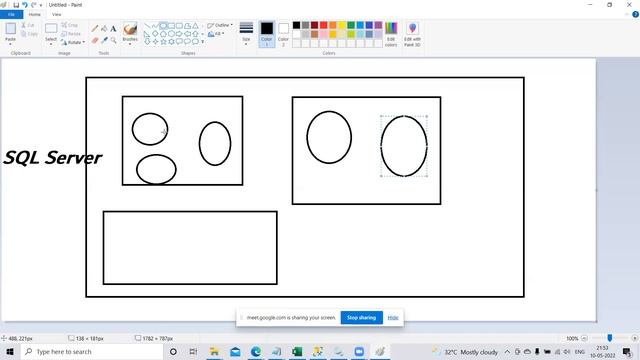
Task: Pick the black palette swatch
Action: [297, 25]
